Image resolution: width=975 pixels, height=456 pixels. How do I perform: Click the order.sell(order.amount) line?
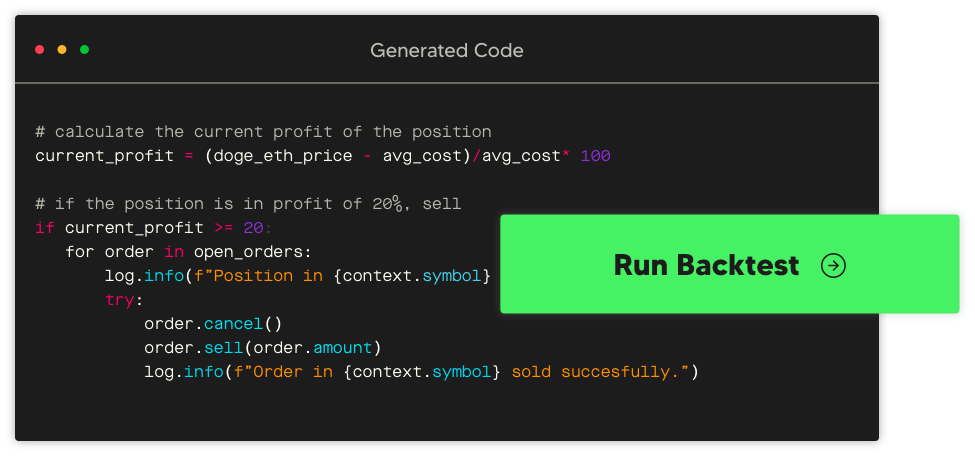pos(263,348)
